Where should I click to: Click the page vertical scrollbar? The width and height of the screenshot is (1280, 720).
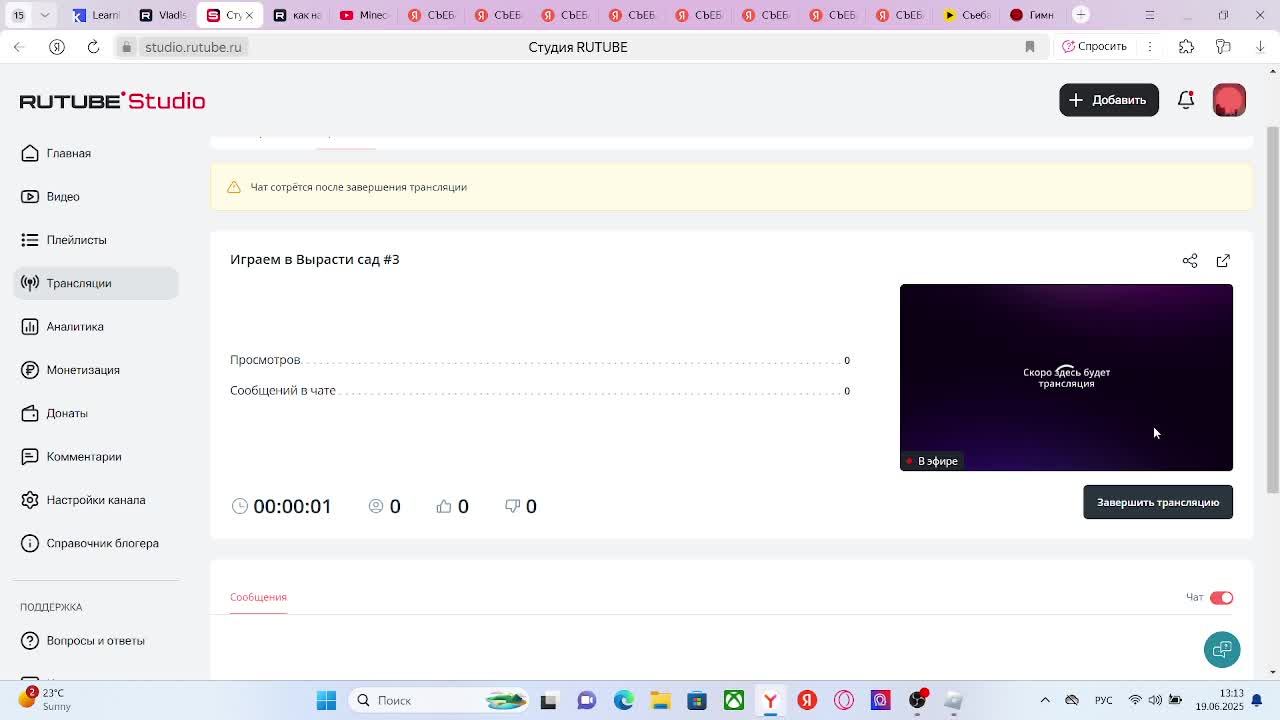(x=1273, y=310)
